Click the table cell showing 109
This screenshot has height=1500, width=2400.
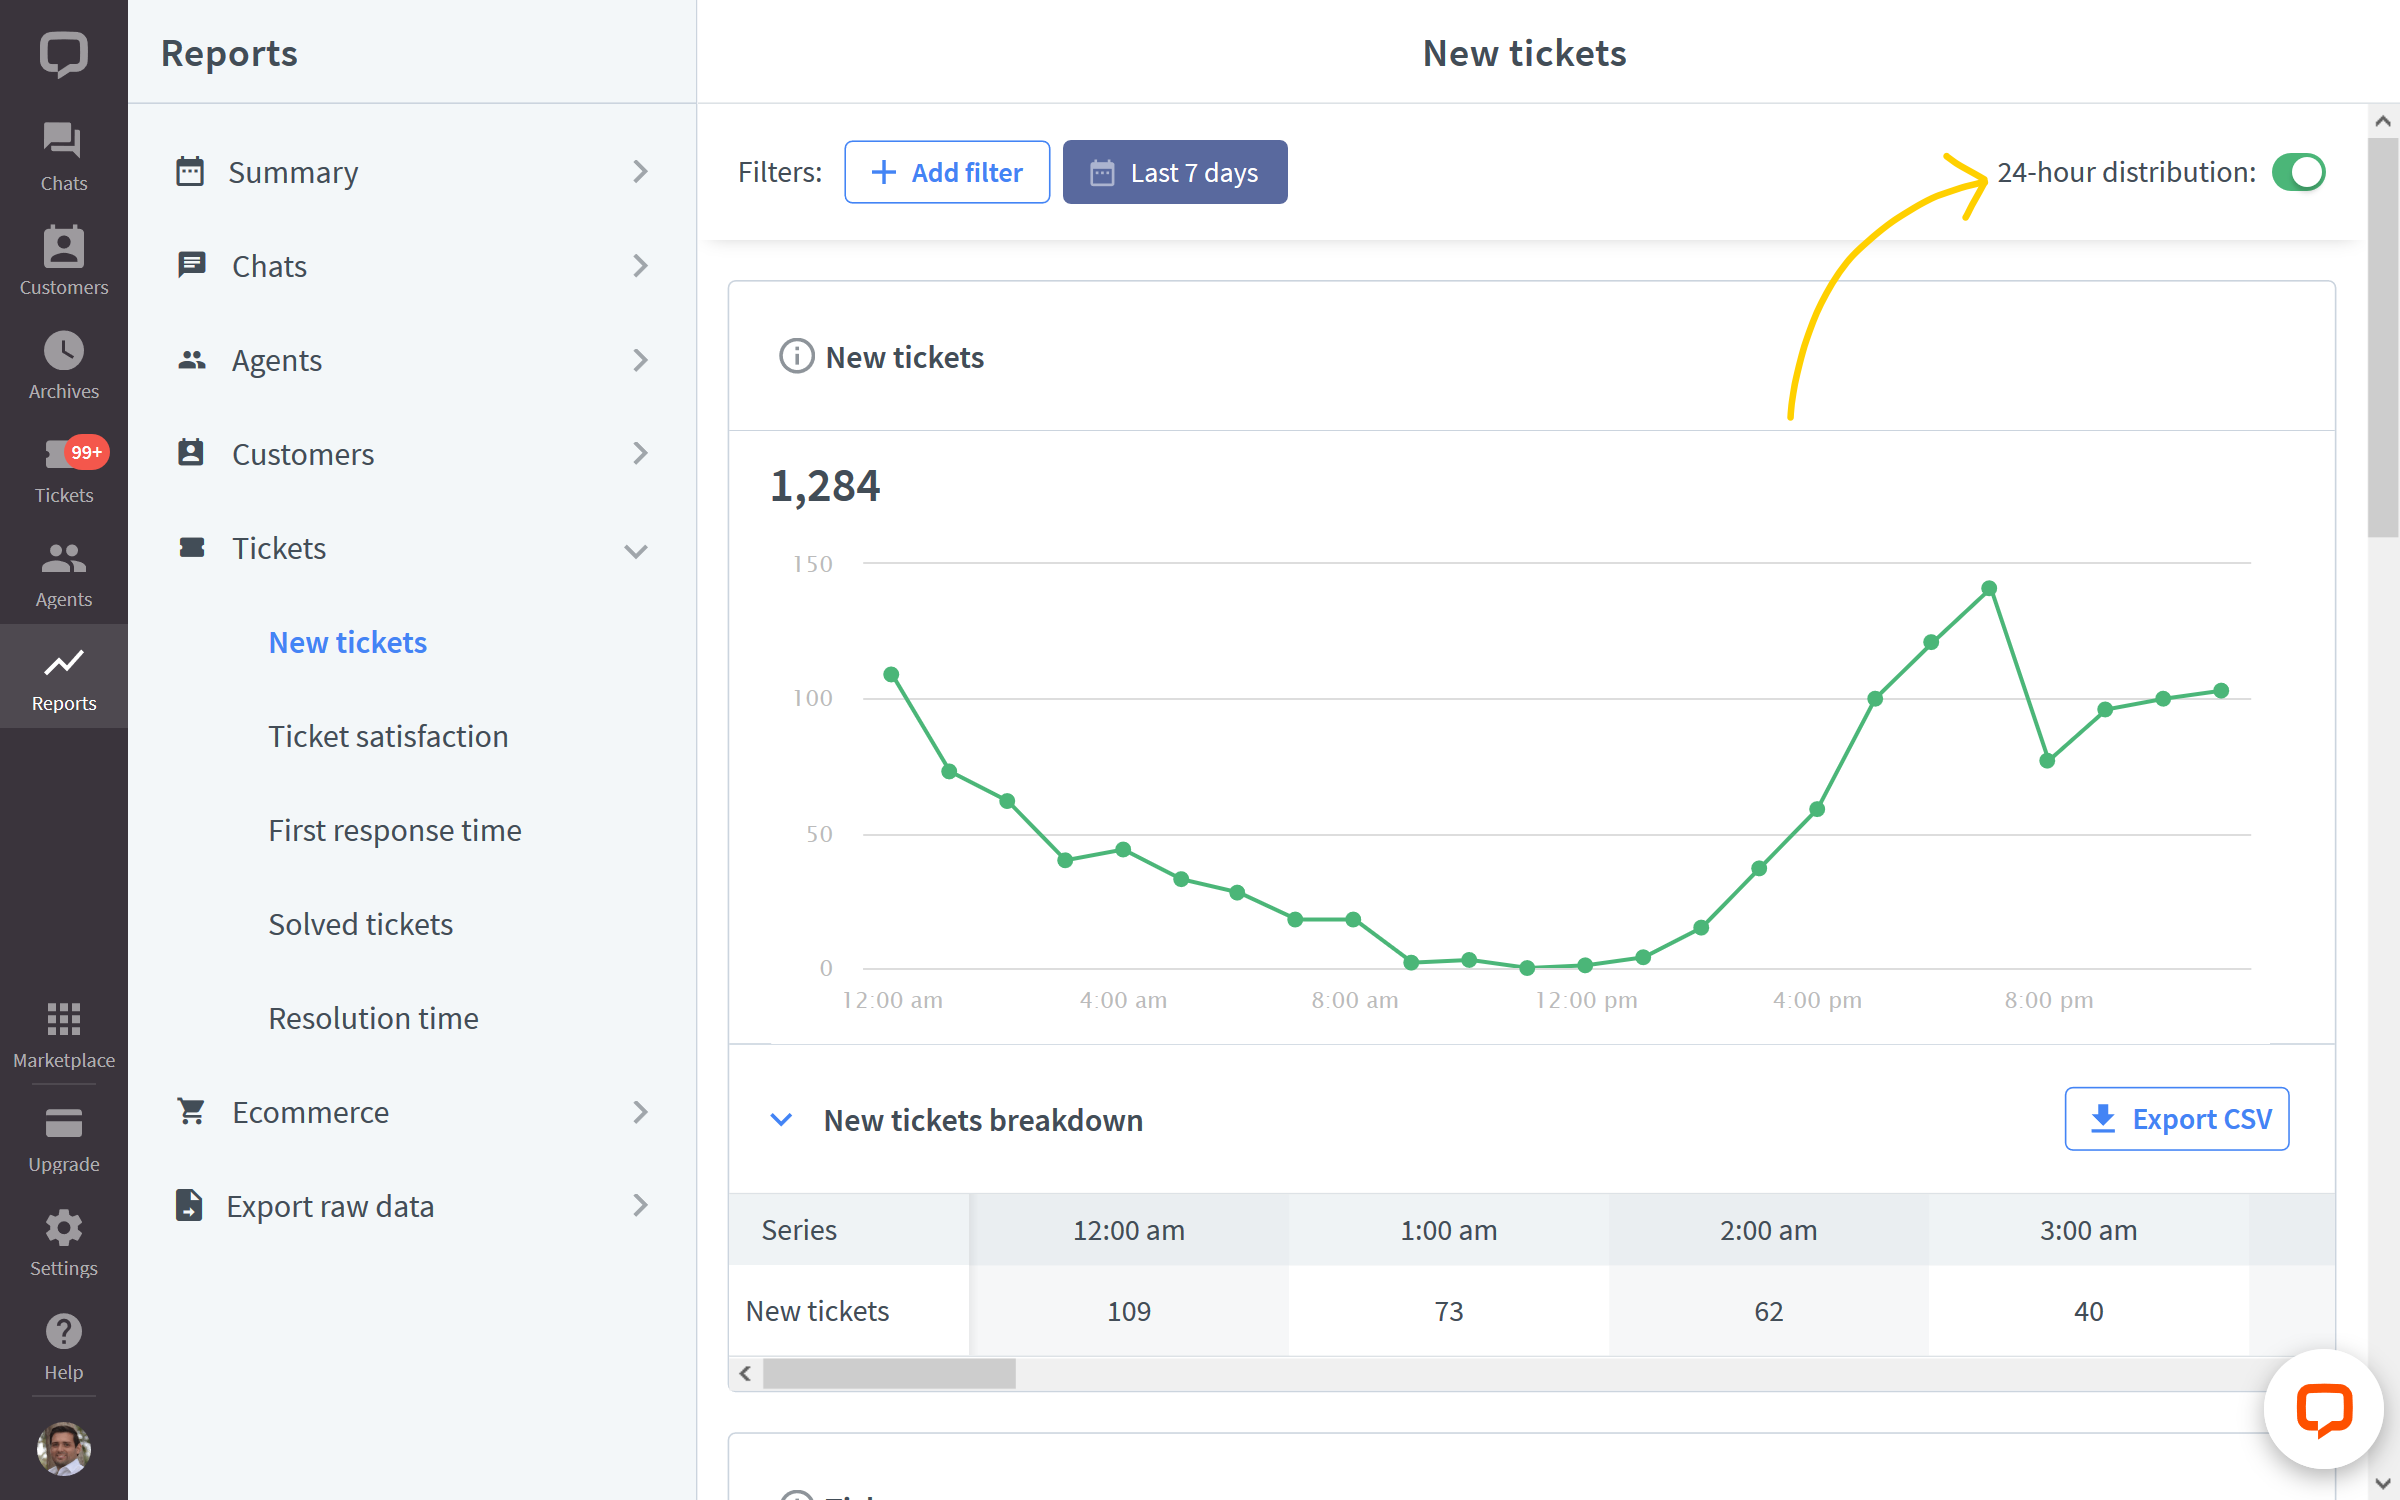pos(1128,1310)
